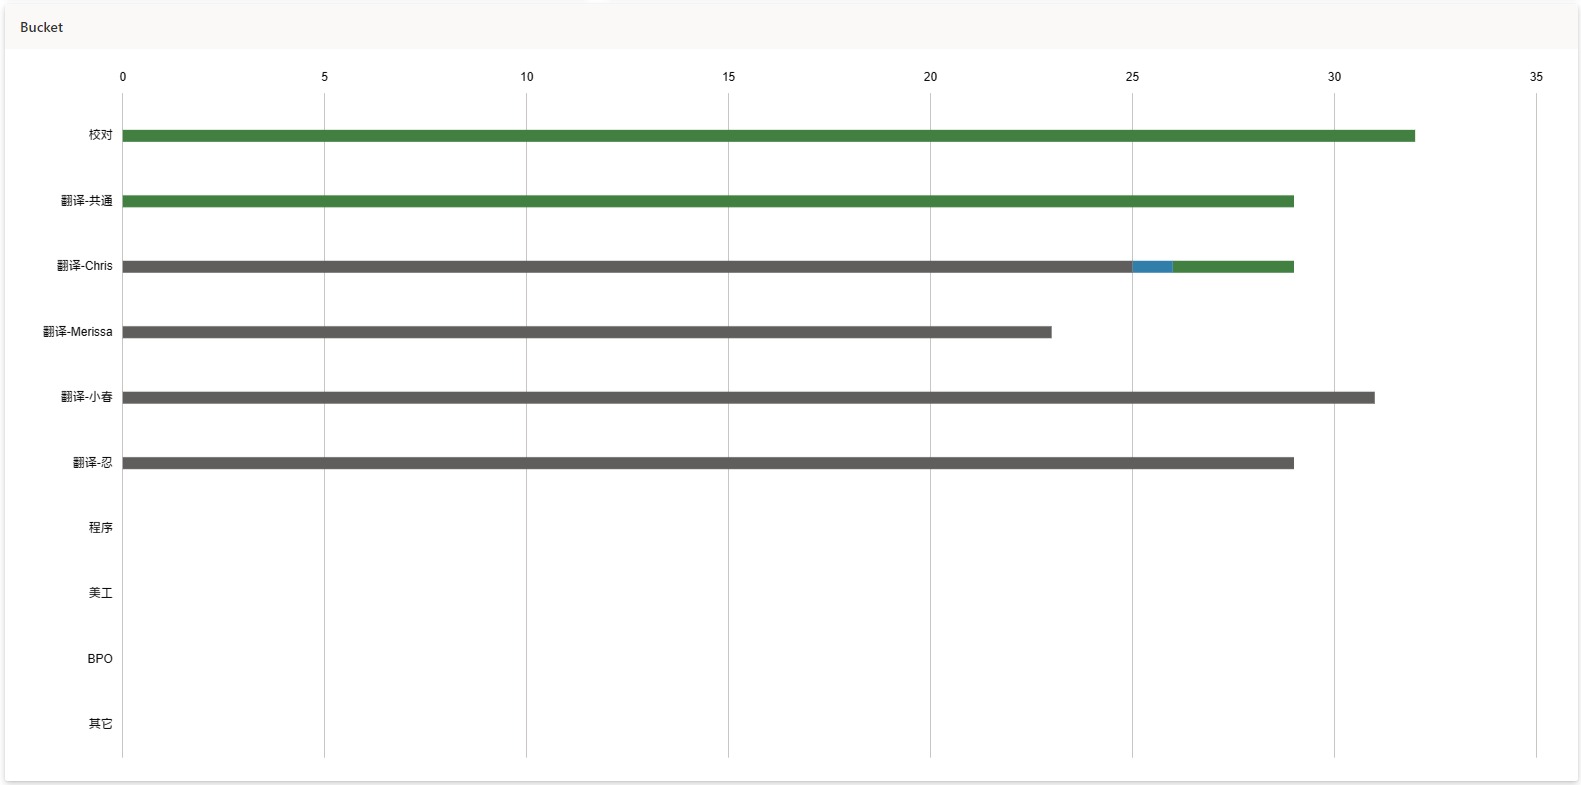Image resolution: width=1581 pixels, height=785 pixels.
Task: Select the 美工 category label
Action: pos(100,593)
